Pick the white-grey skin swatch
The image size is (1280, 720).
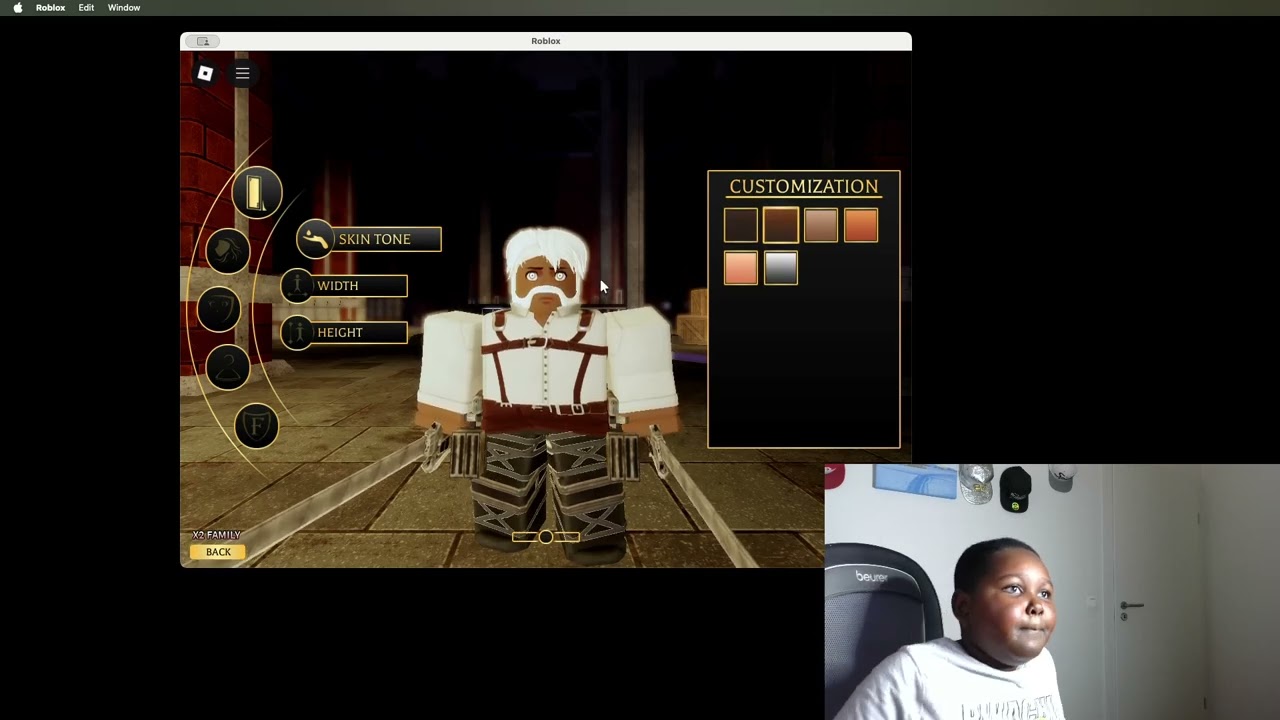tap(781, 268)
